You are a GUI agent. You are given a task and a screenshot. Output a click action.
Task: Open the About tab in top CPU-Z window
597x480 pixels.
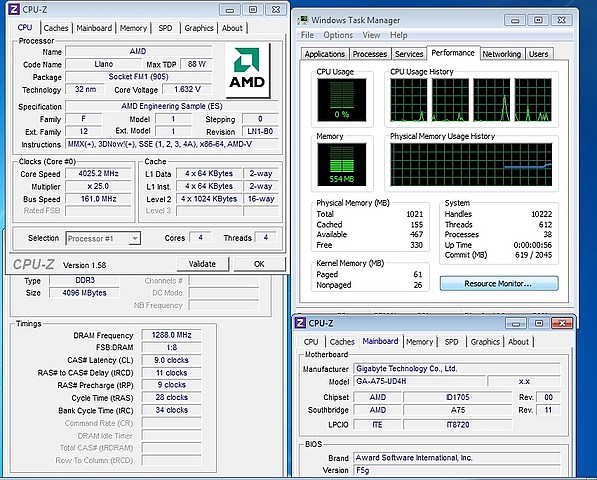[x=232, y=28]
